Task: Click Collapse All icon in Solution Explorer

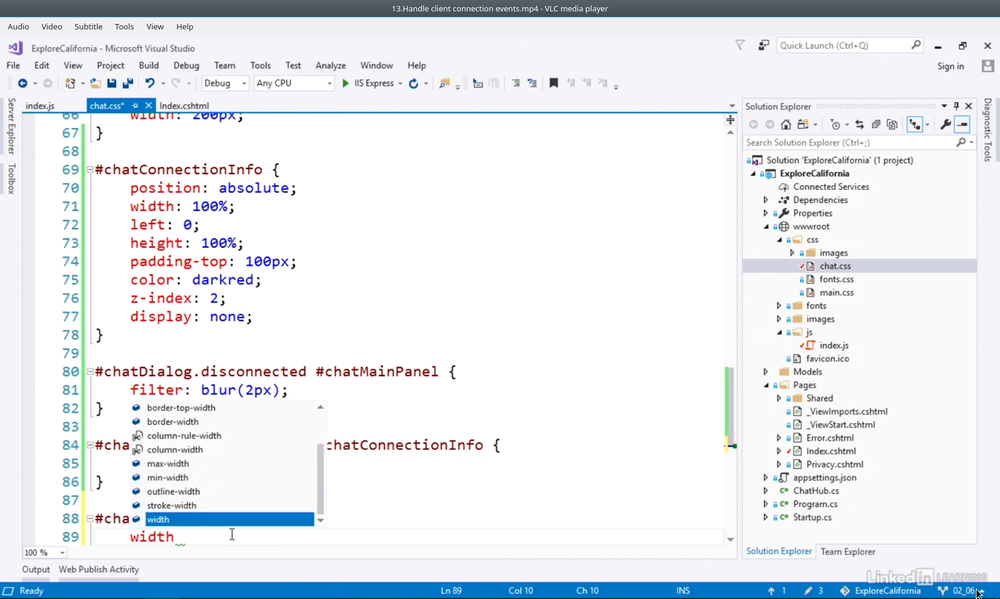Action: pos(876,124)
